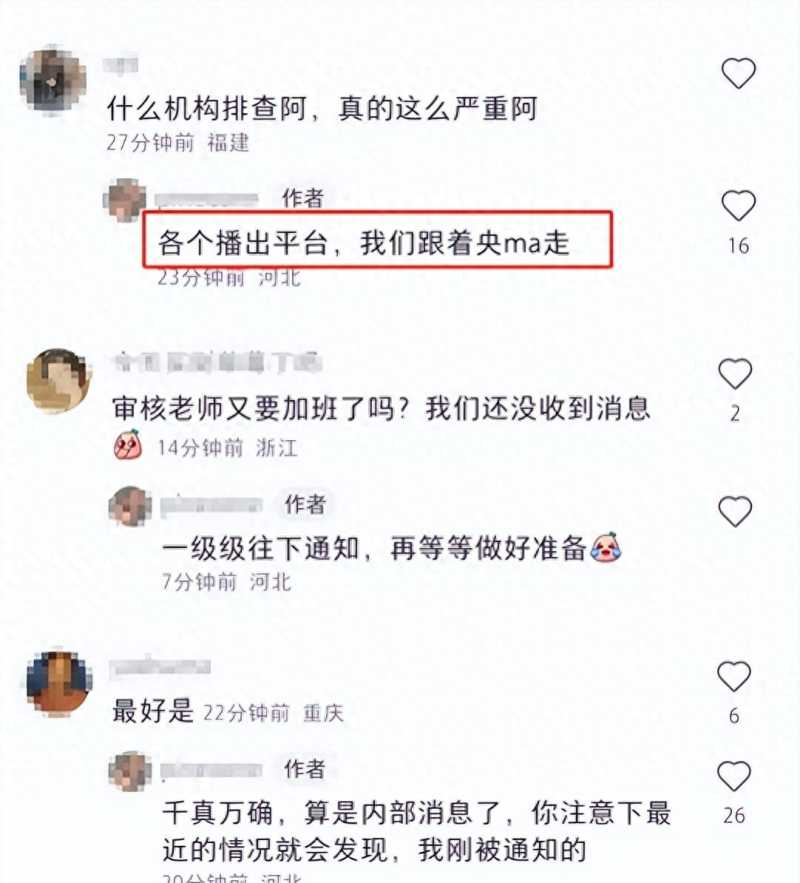The height and width of the screenshot is (883, 800).
Task: Like the Zhejiang comment about 审核老师
Action: [x=735, y=373]
